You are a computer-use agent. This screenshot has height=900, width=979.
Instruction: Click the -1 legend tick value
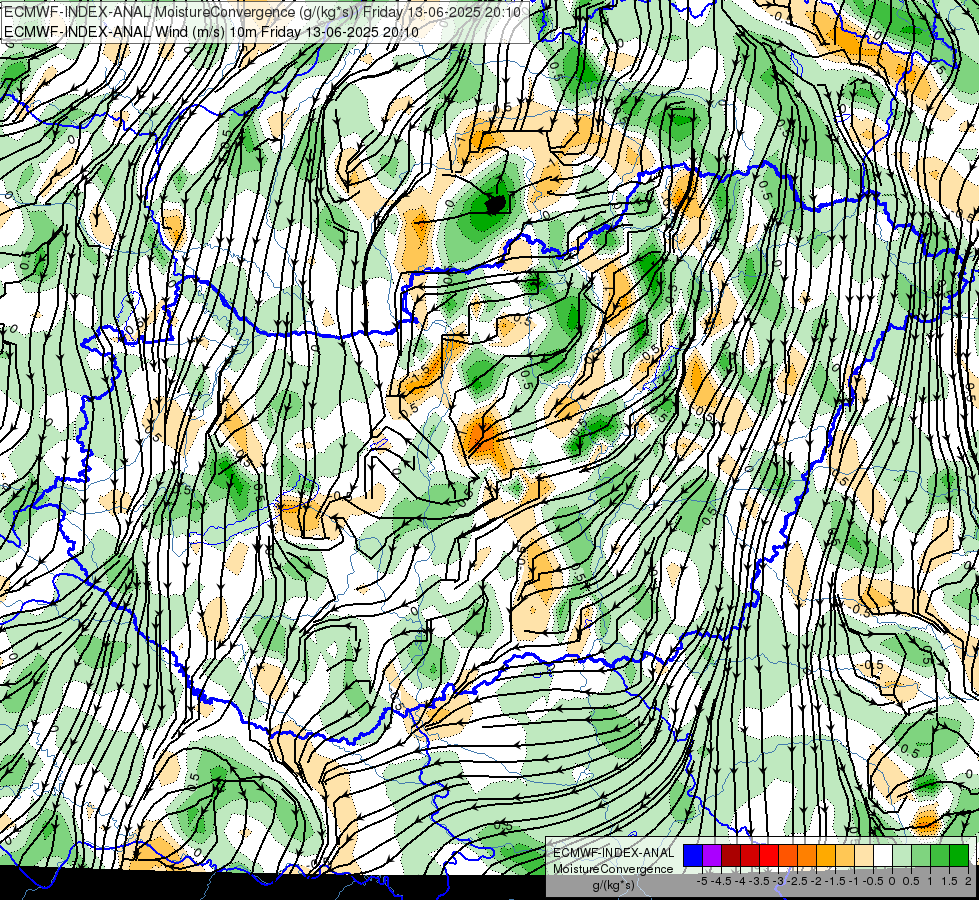tap(854, 881)
